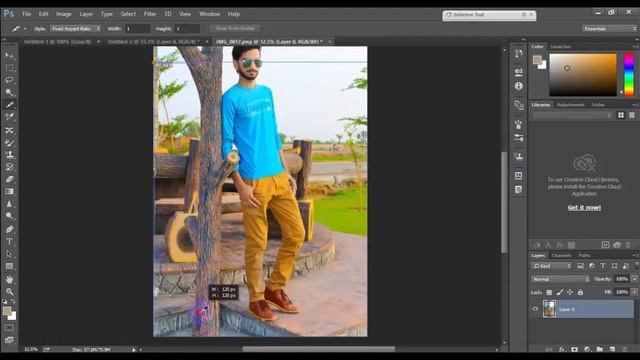Show libraries items in grid view
640x360 pixels.
click(x=621, y=116)
